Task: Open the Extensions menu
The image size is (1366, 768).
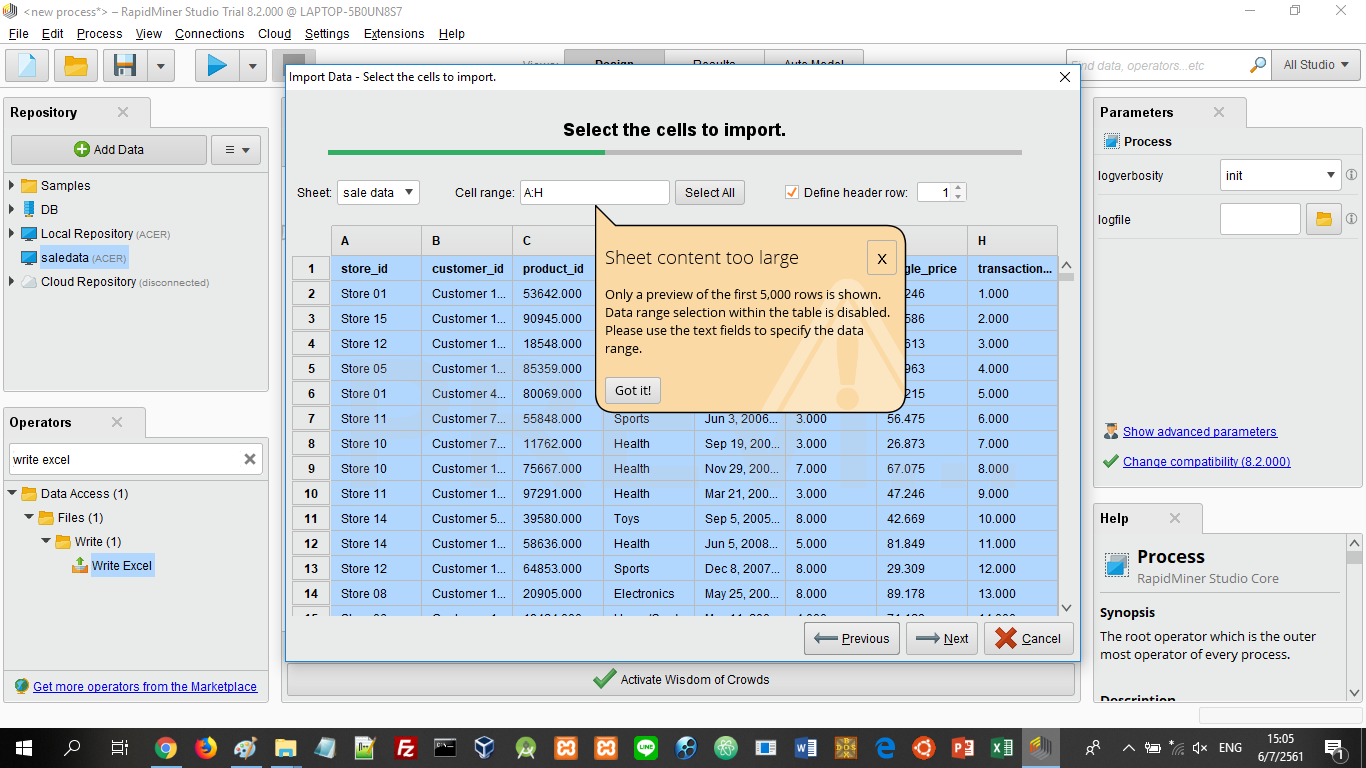Action: (393, 33)
